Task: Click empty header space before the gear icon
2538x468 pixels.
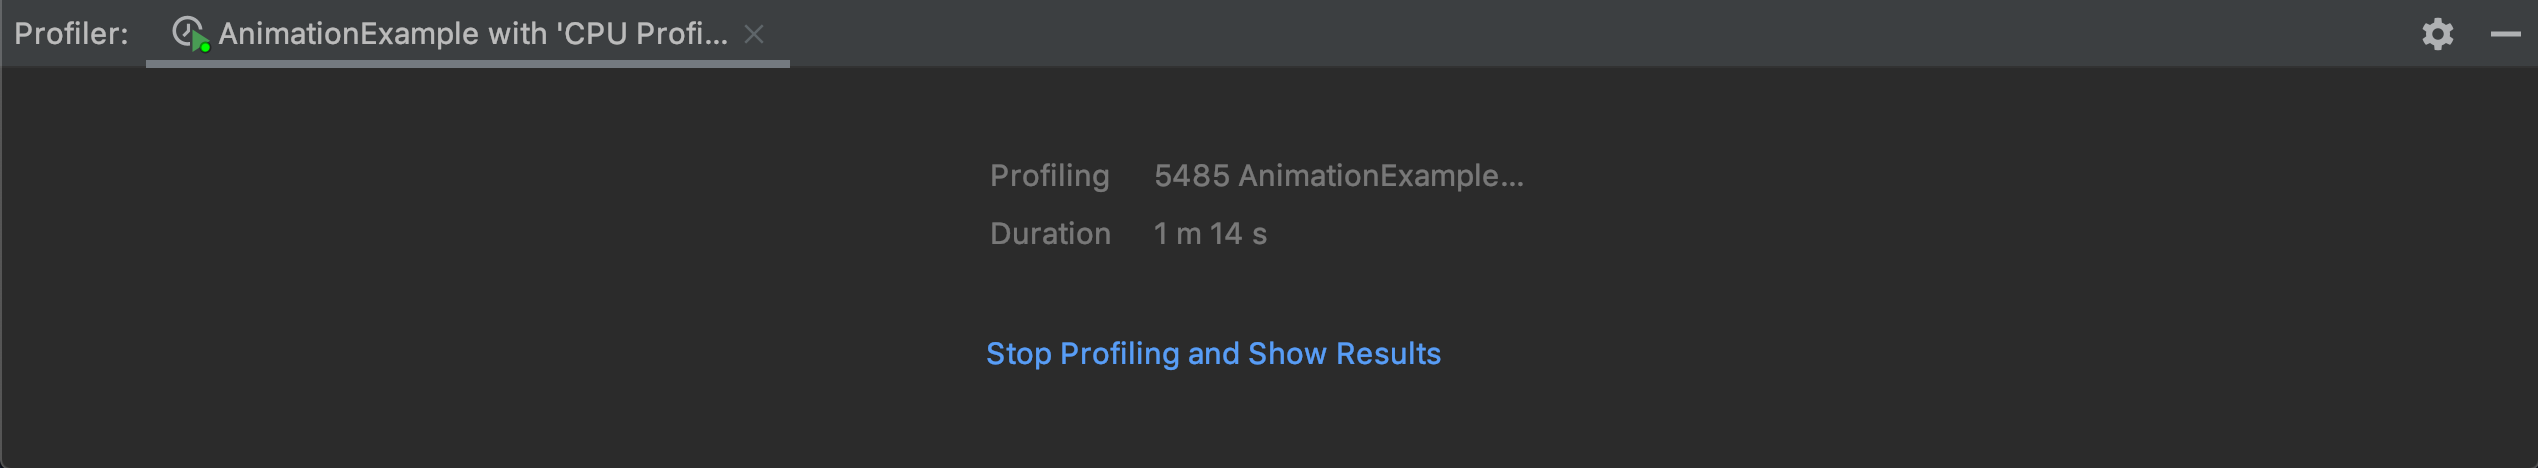Action: coord(1600,34)
